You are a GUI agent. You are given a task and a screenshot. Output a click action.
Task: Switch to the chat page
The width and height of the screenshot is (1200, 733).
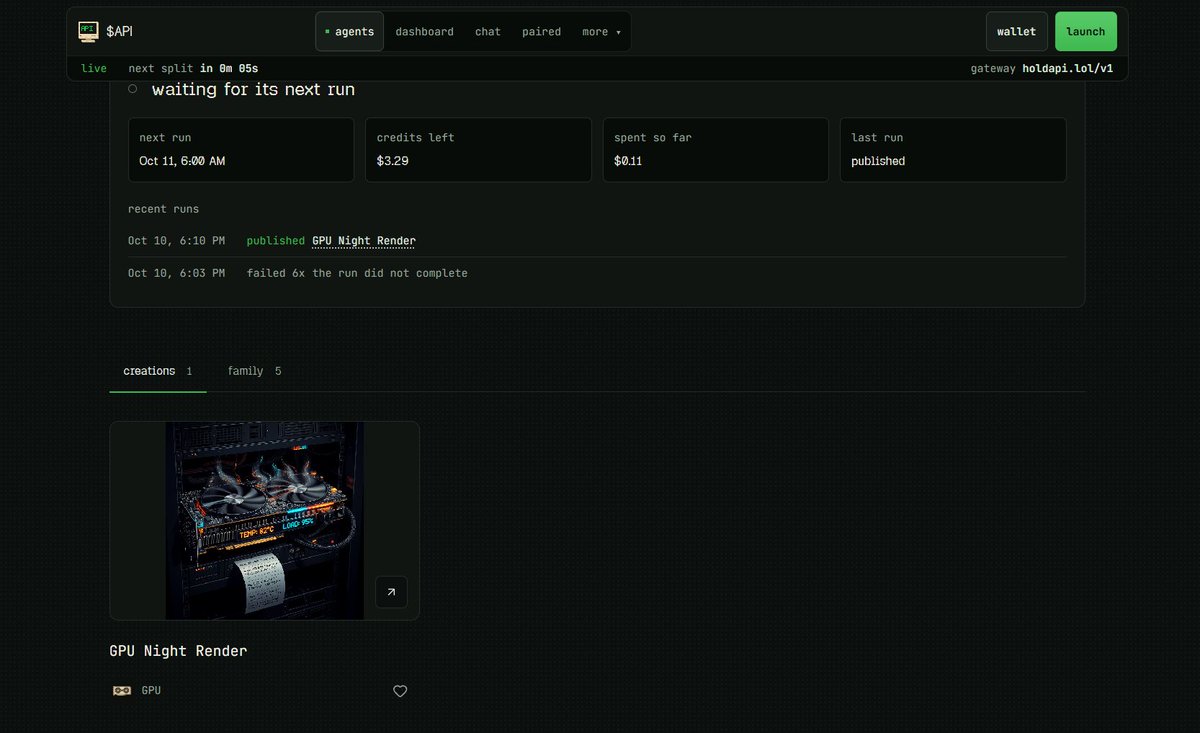488,32
